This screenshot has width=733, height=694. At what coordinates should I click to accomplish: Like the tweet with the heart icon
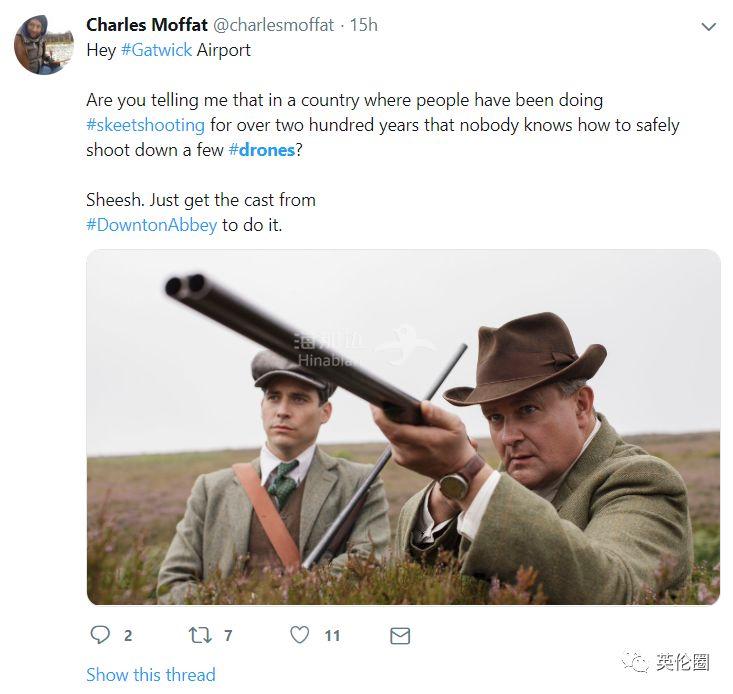300,635
